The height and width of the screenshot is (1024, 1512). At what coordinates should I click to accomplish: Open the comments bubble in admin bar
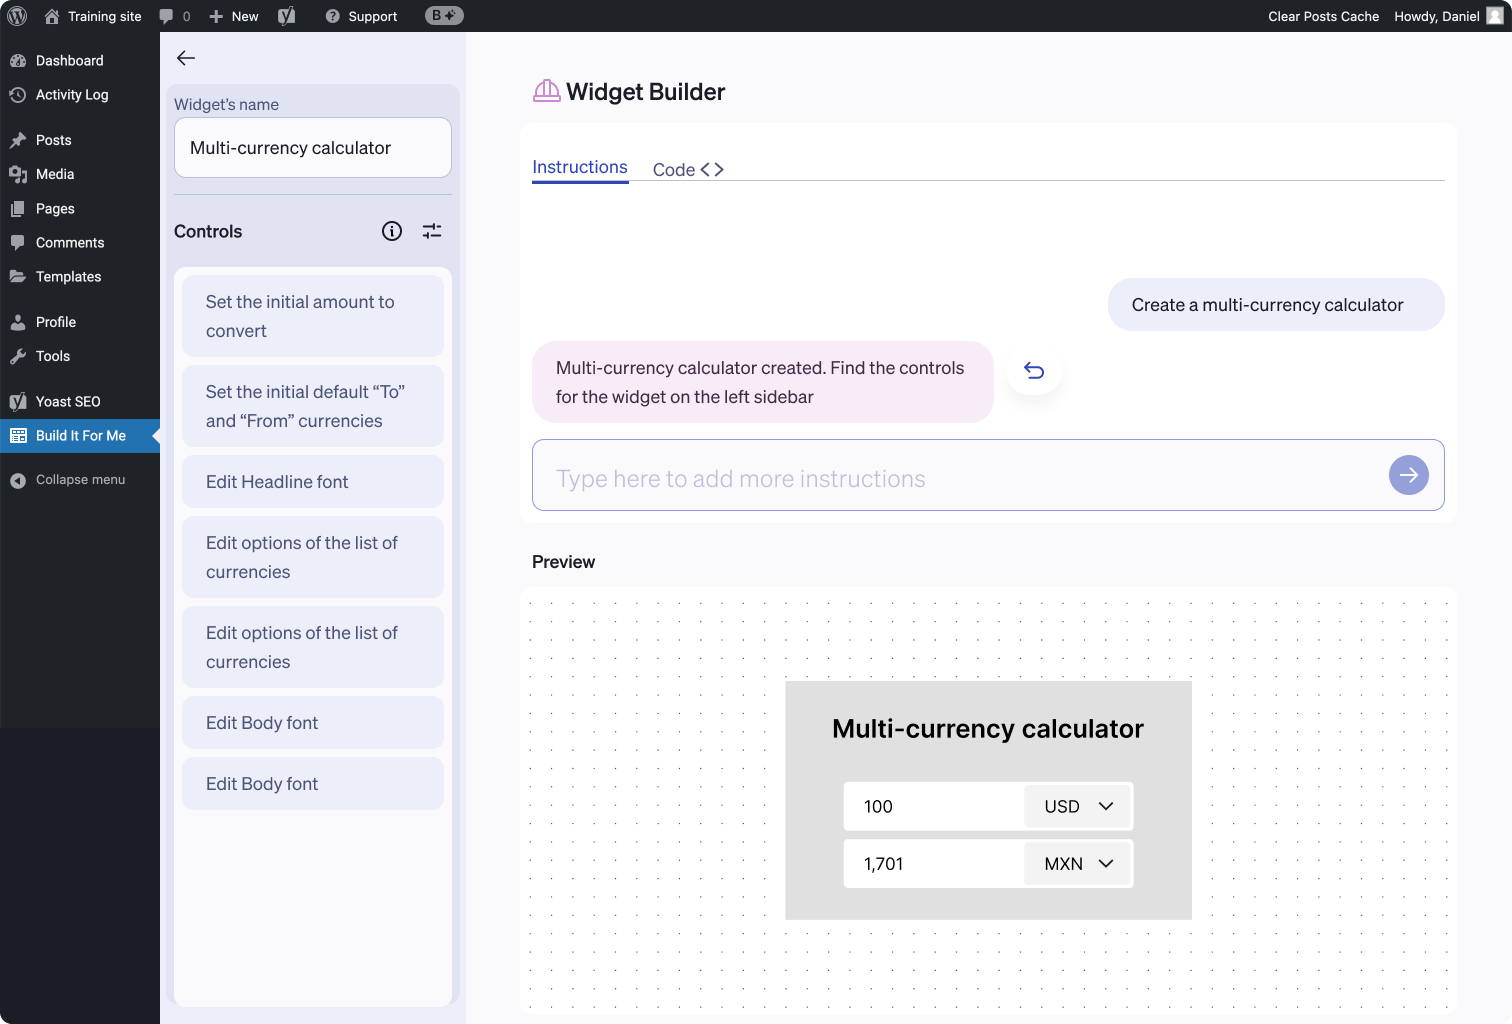point(174,16)
